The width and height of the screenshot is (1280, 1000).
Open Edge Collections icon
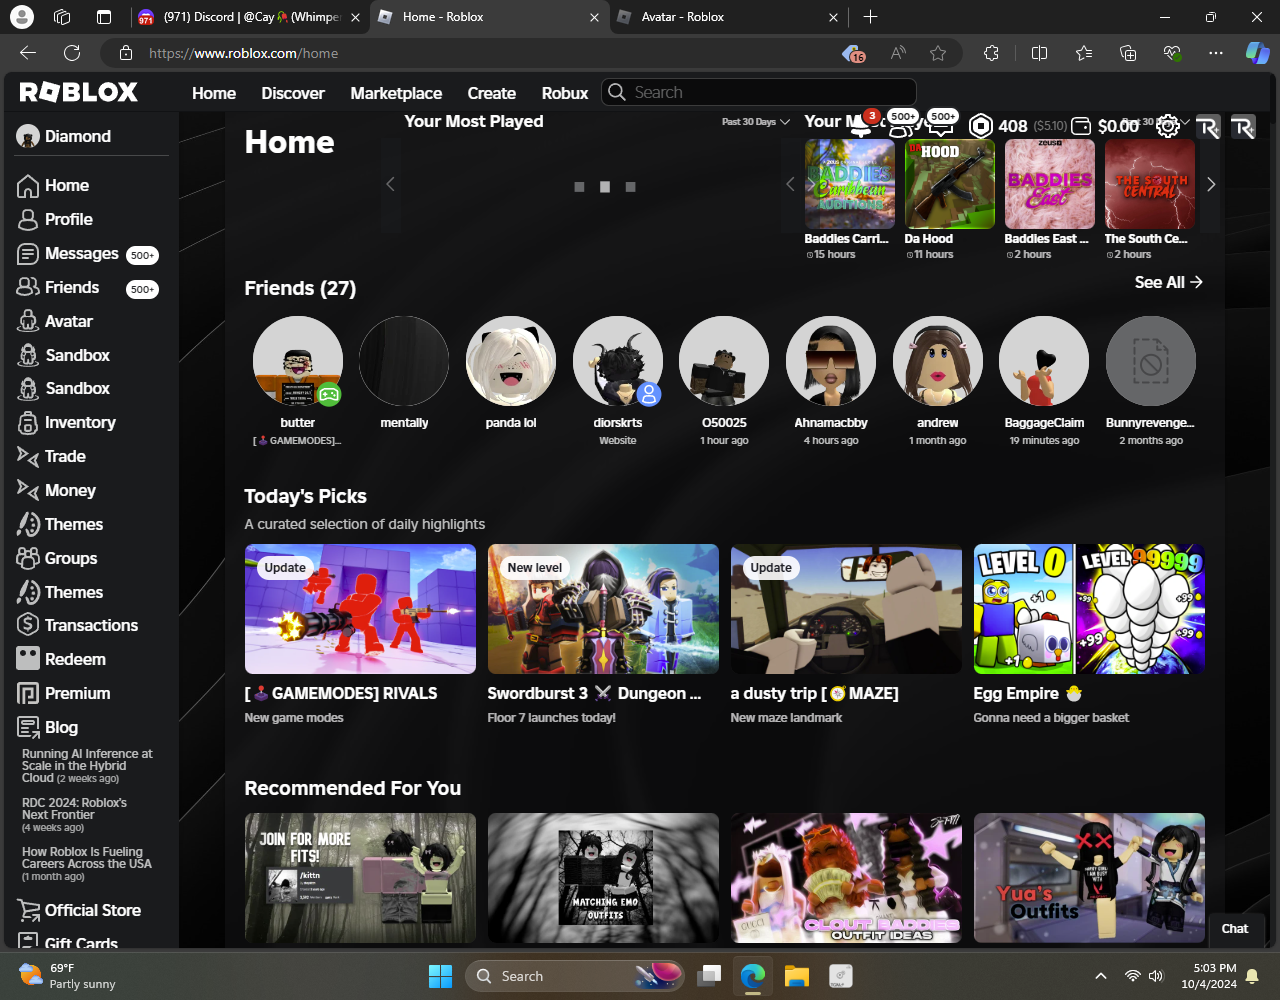click(1128, 53)
